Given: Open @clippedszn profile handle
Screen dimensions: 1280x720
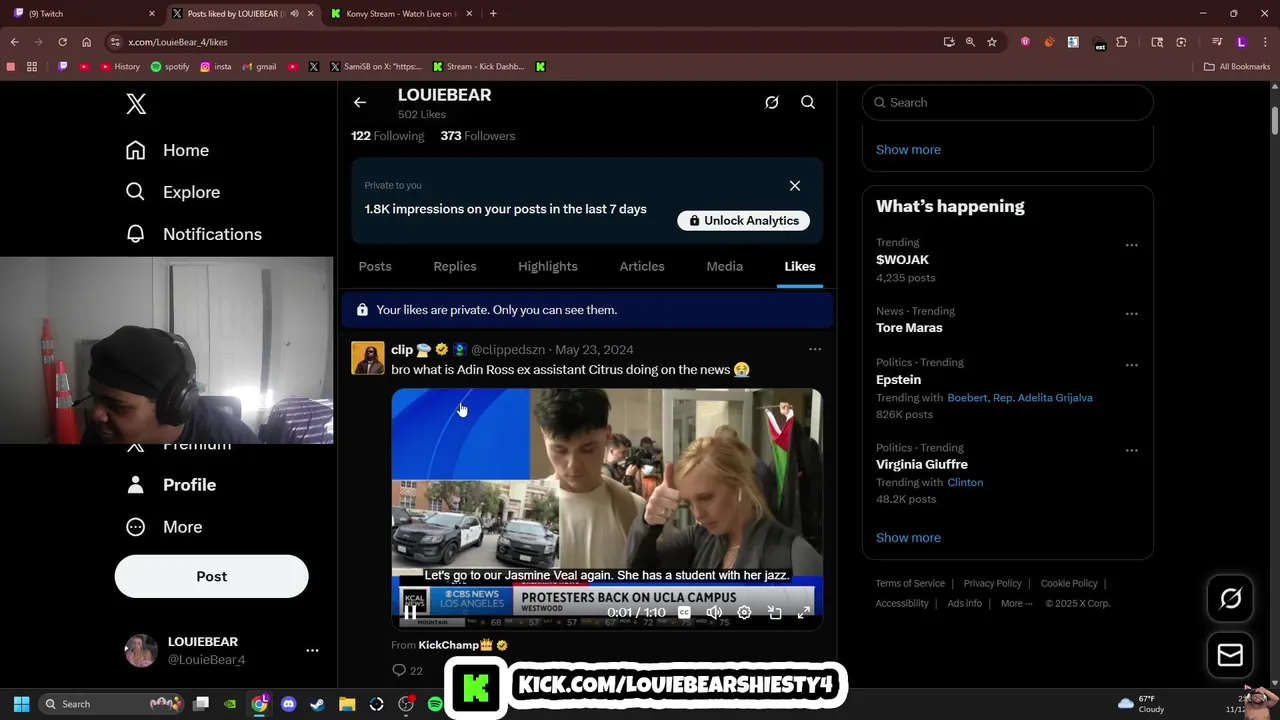Looking at the screenshot, I should click(x=508, y=350).
